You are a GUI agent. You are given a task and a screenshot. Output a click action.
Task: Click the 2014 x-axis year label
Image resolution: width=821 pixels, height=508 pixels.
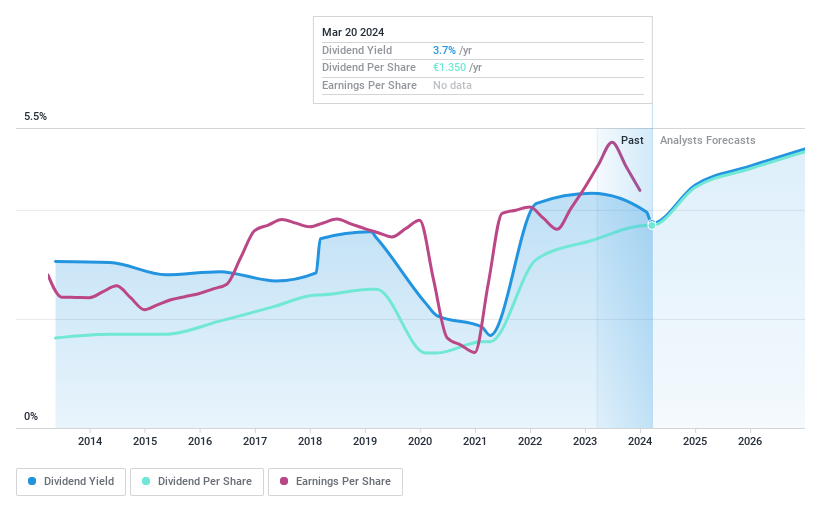click(90, 441)
